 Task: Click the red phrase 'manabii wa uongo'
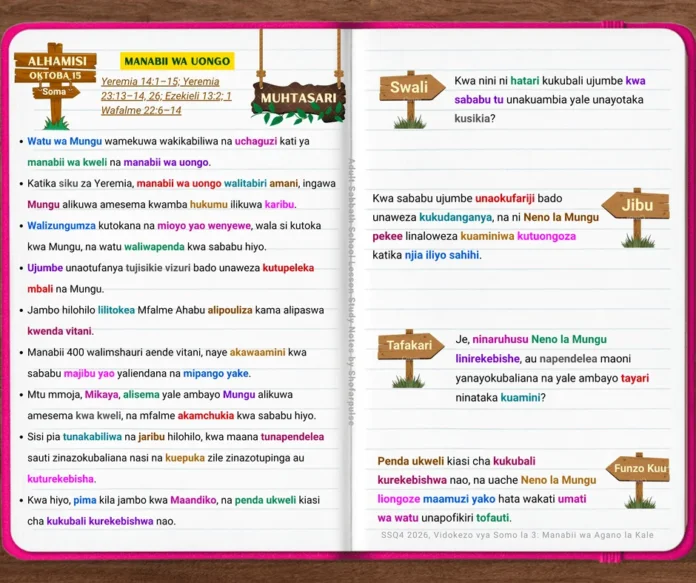179,183
